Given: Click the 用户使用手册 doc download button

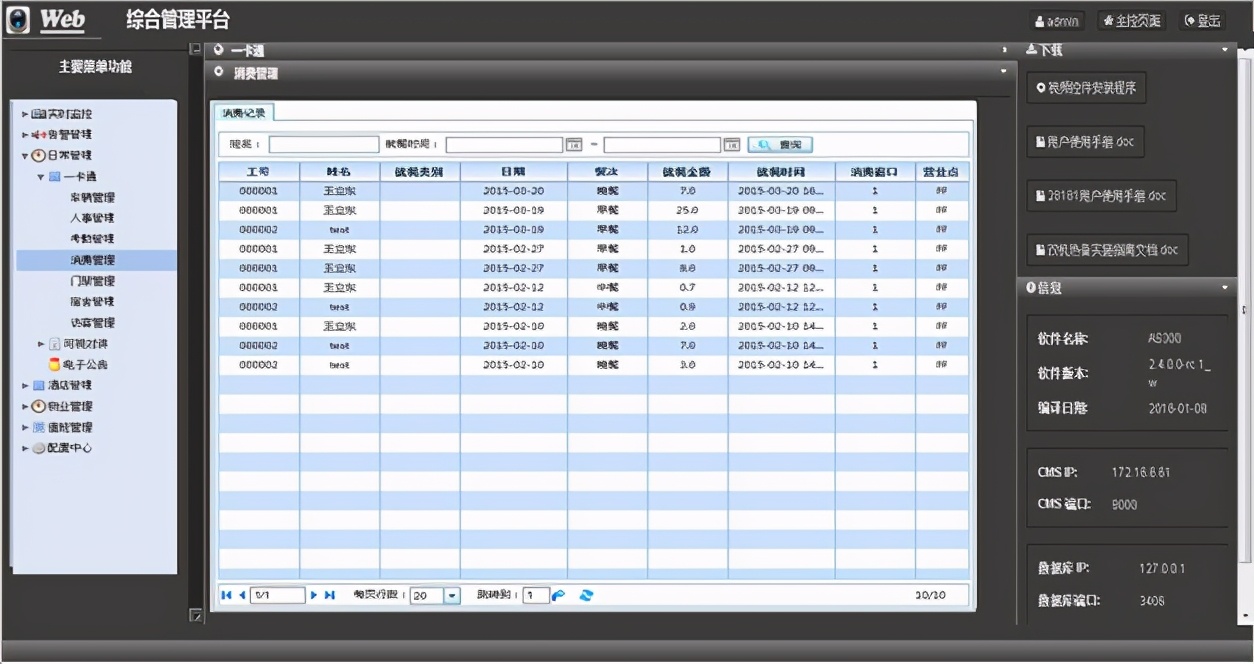Looking at the screenshot, I should 1085,142.
